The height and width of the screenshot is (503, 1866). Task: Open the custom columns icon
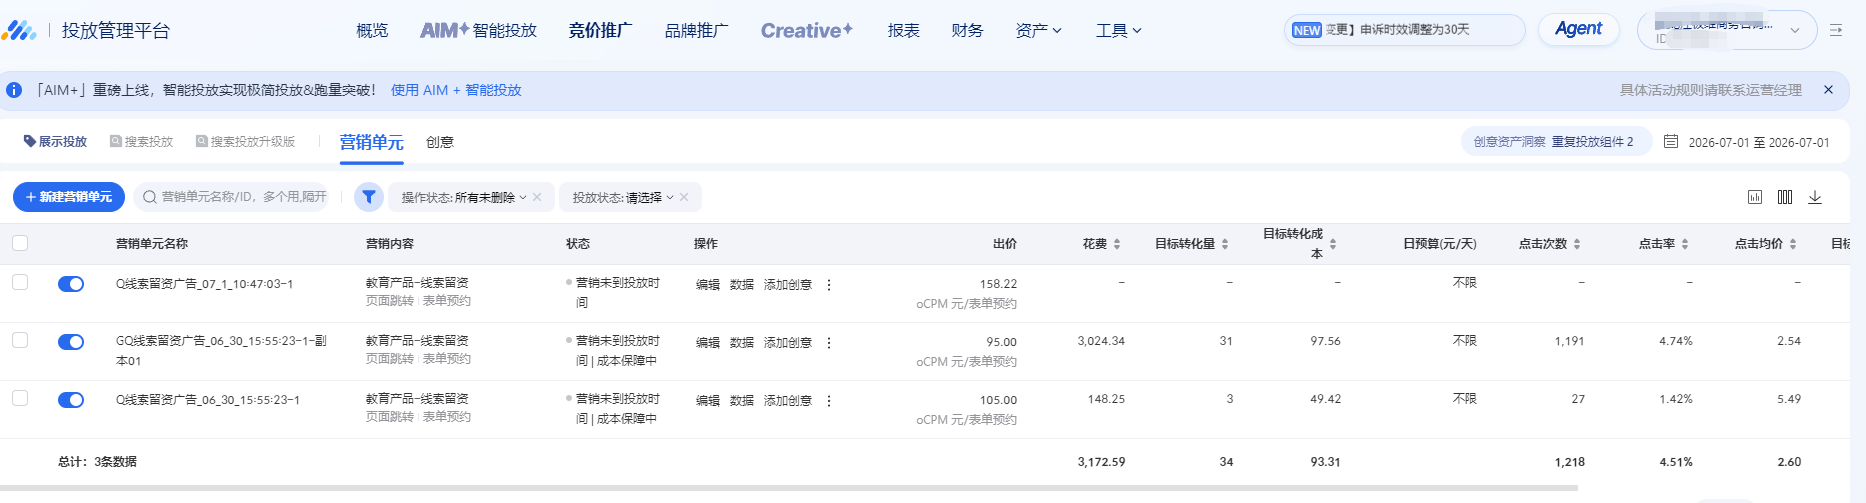(x=1785, y=197)
